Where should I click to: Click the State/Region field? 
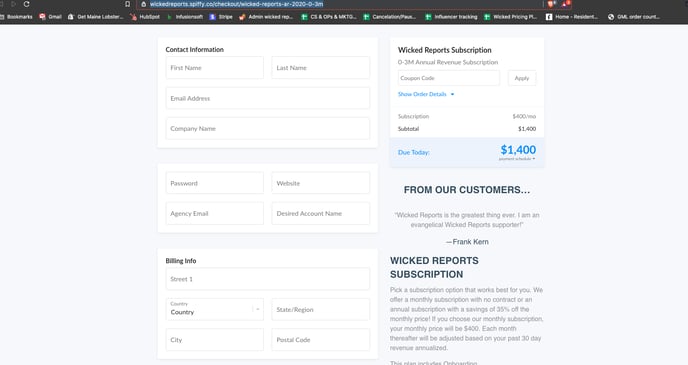pos(321,309)
